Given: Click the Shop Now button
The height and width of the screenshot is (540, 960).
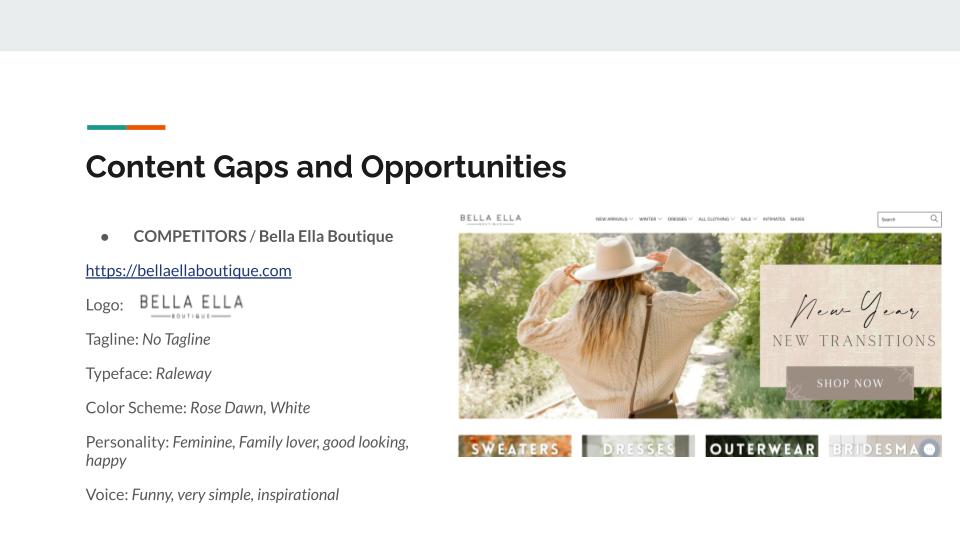Looking at the screenshot, I should pyautogui.click(x=849, y=383).
